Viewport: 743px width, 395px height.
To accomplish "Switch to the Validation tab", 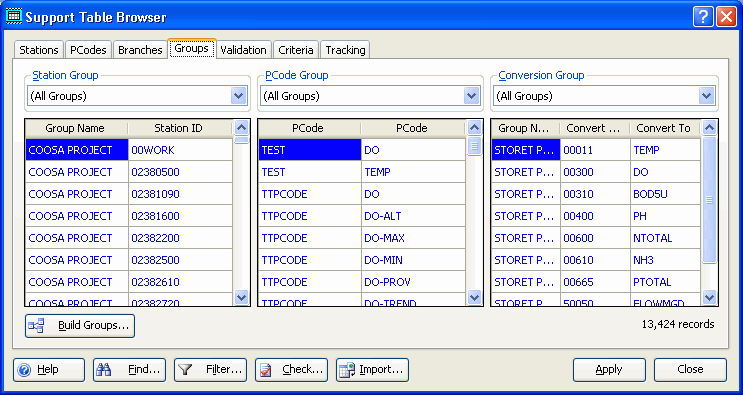I will click(x=243, y=50).
